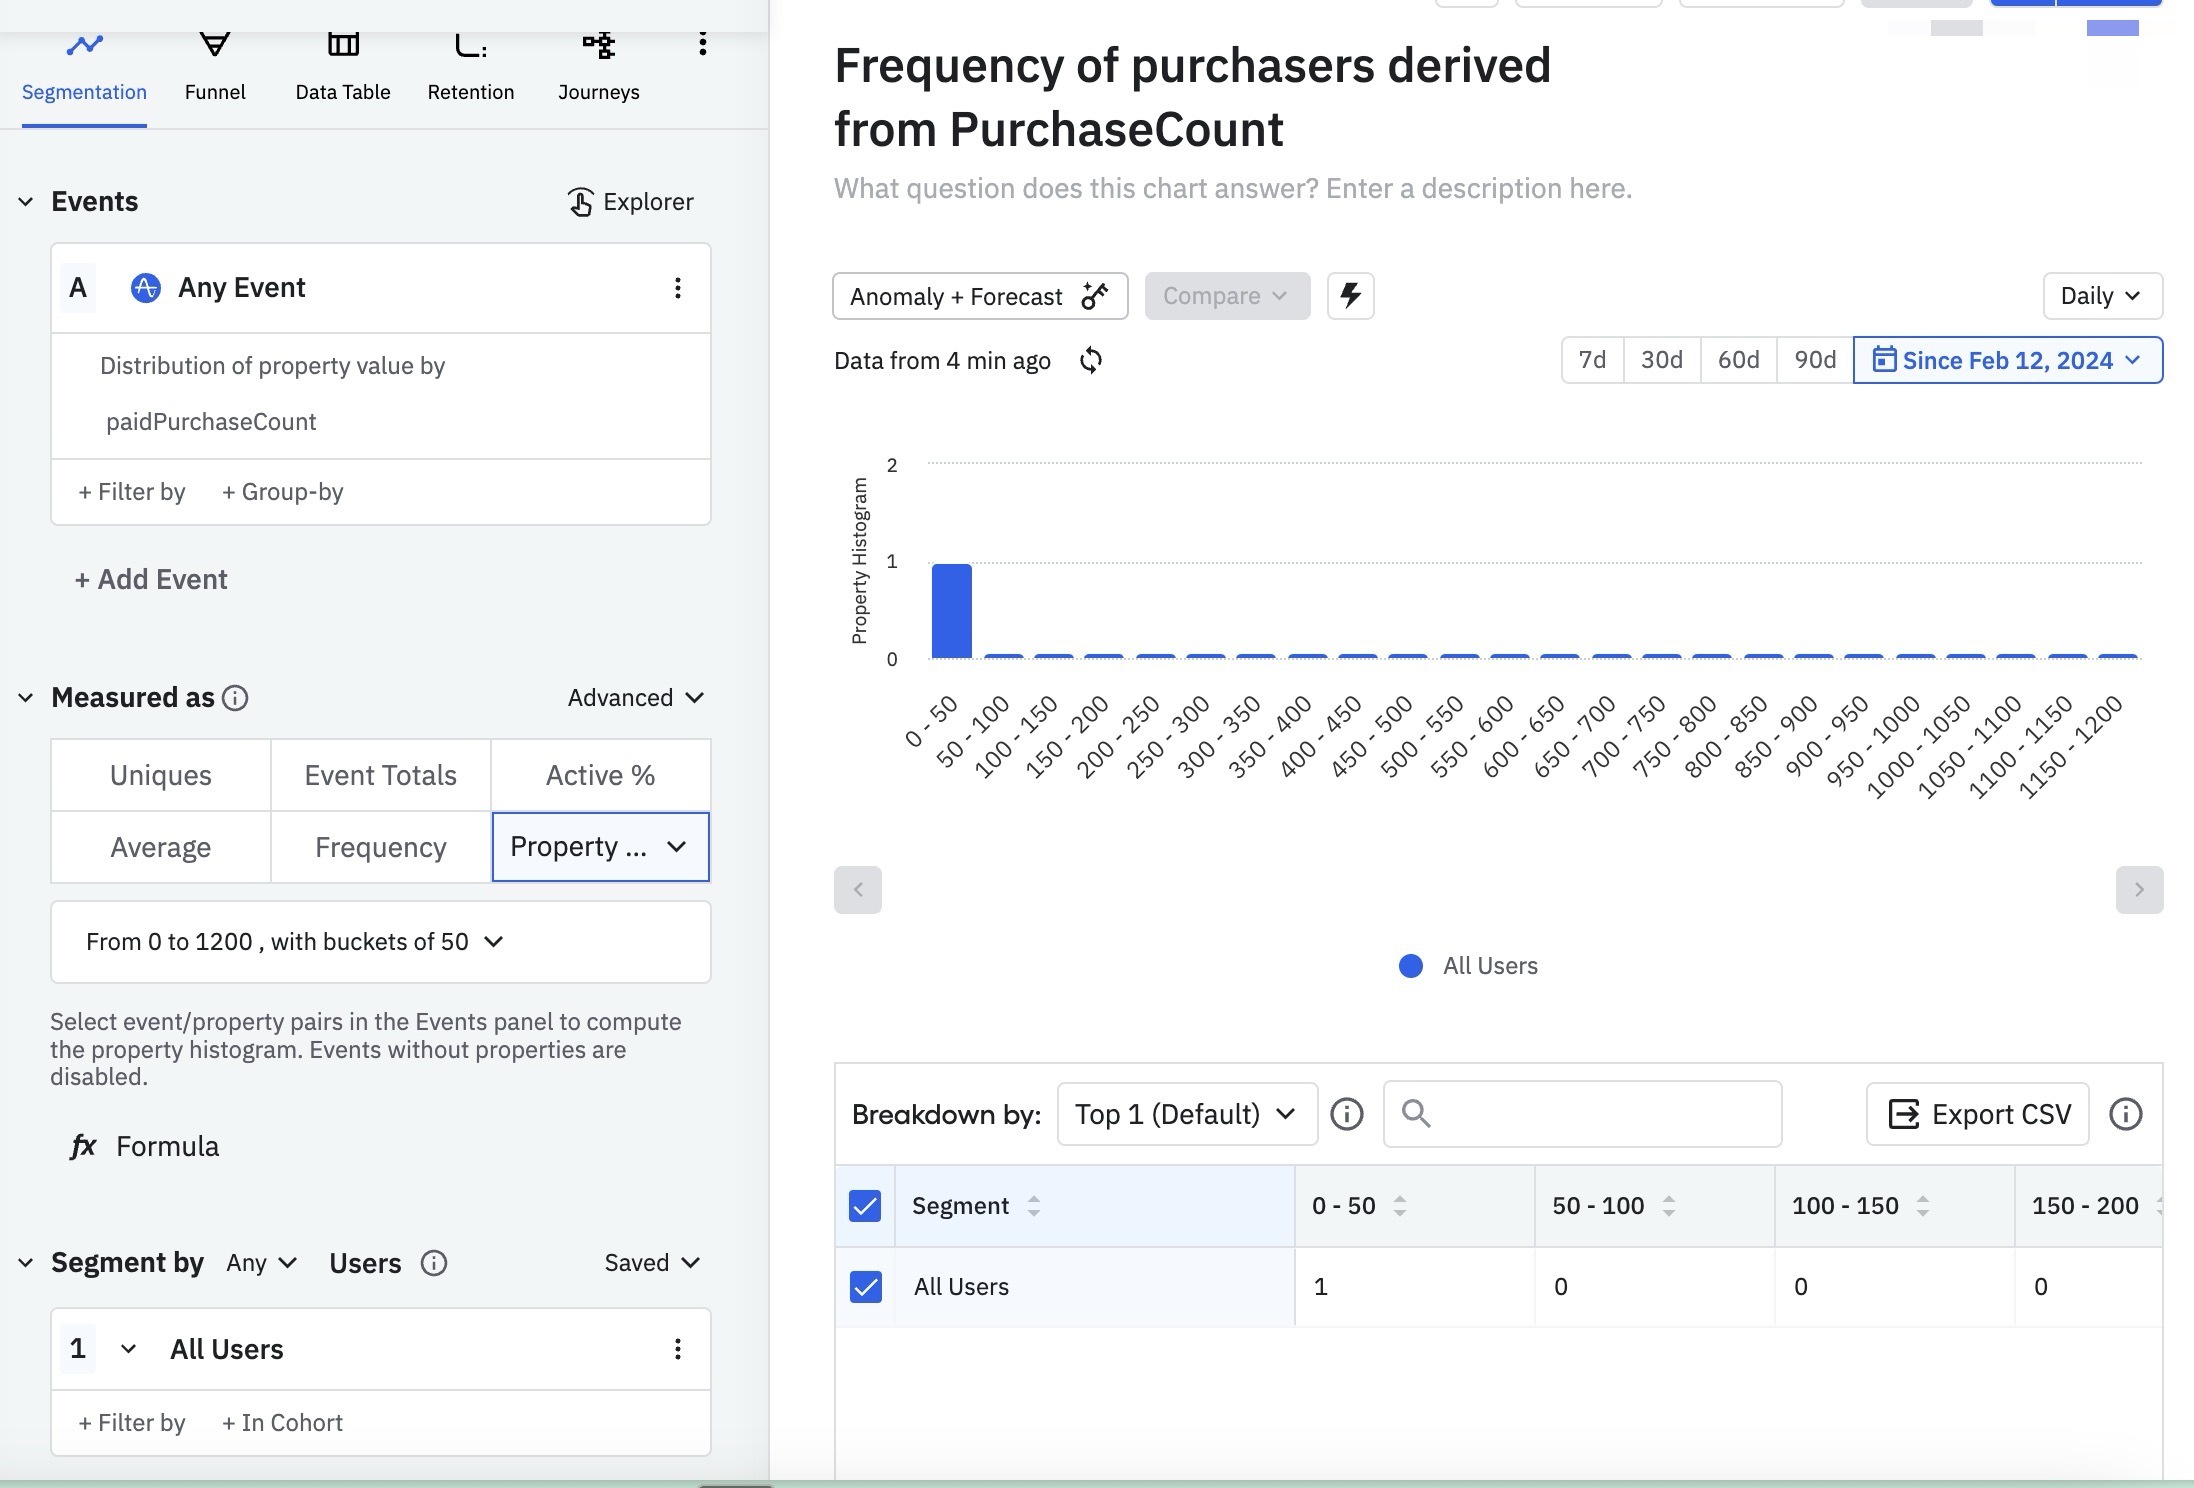Click the Explorer hand icon

tap(580, 202)
